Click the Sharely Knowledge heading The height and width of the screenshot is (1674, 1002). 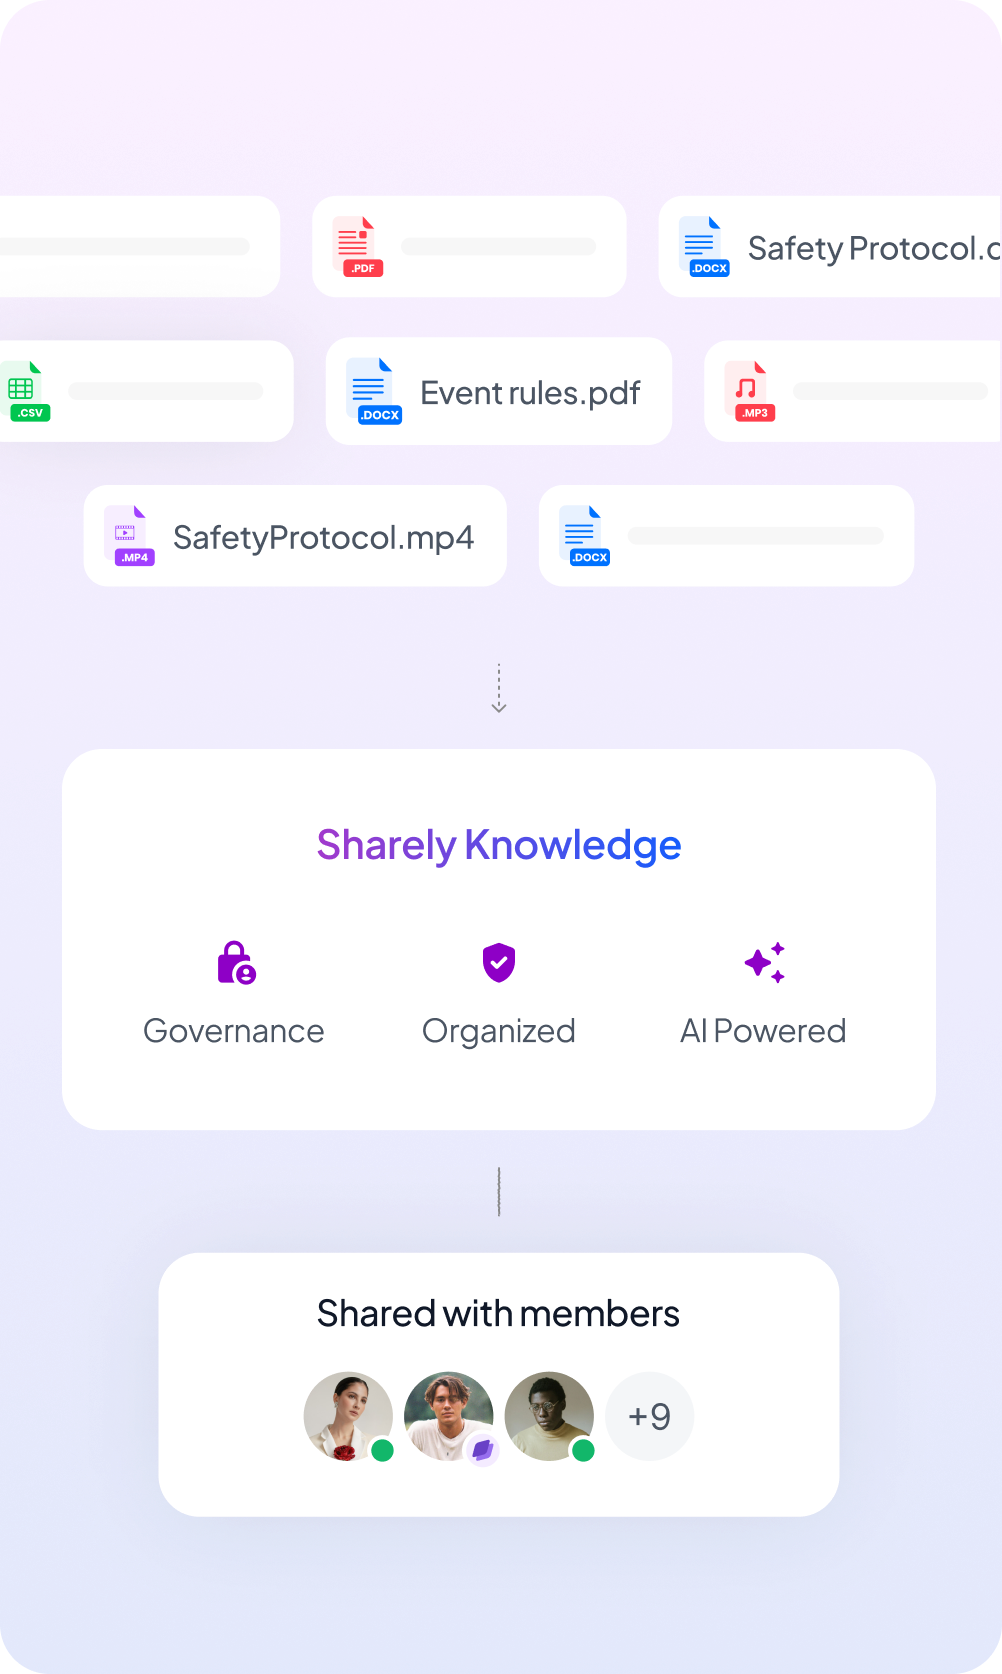coord(499,846)
